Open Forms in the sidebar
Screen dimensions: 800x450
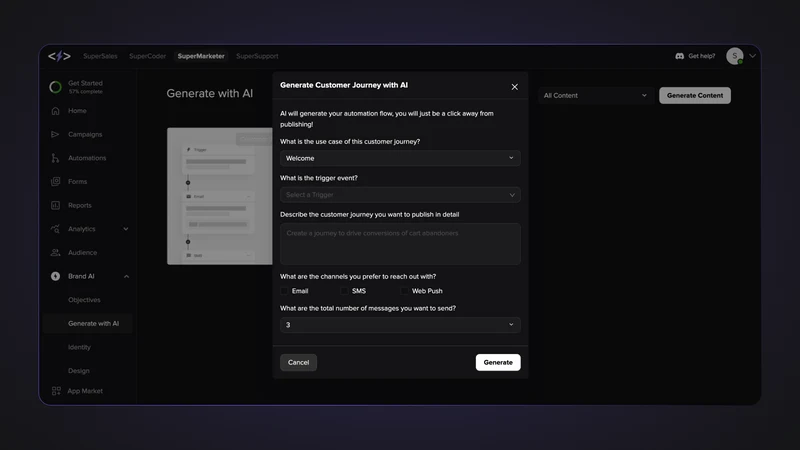point(78,182)
